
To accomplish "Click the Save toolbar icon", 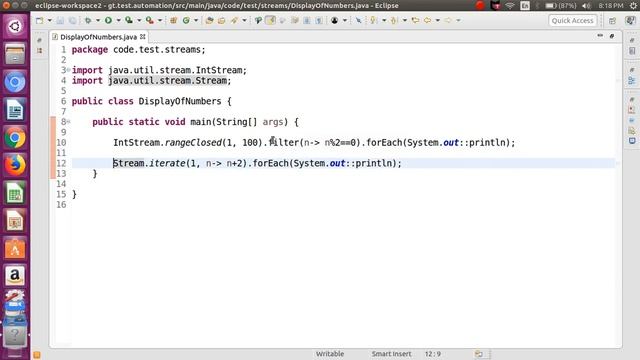I will [x=60, y=20].
